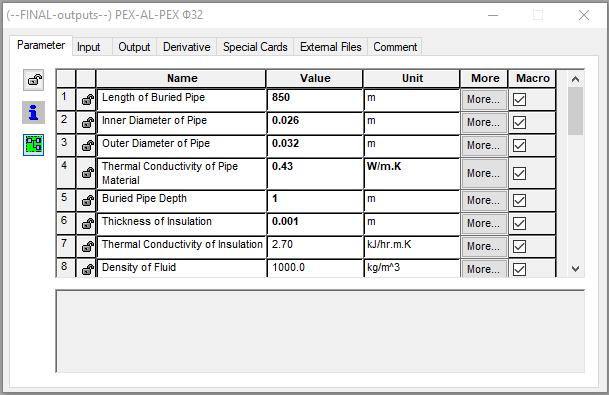Viewport: 609px width, 395px height.
Task: Click the kJ/hr.m.K unit cell
Action: click(x=412, y=247)
